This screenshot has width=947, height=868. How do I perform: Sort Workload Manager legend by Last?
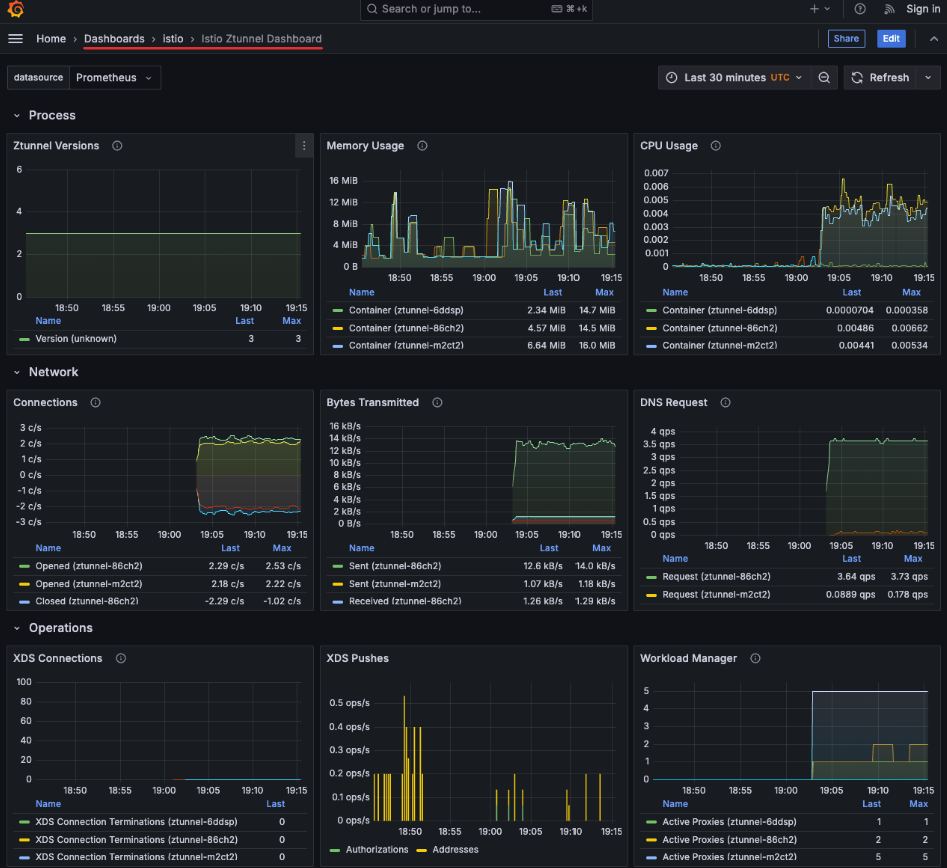coord(871,805)
